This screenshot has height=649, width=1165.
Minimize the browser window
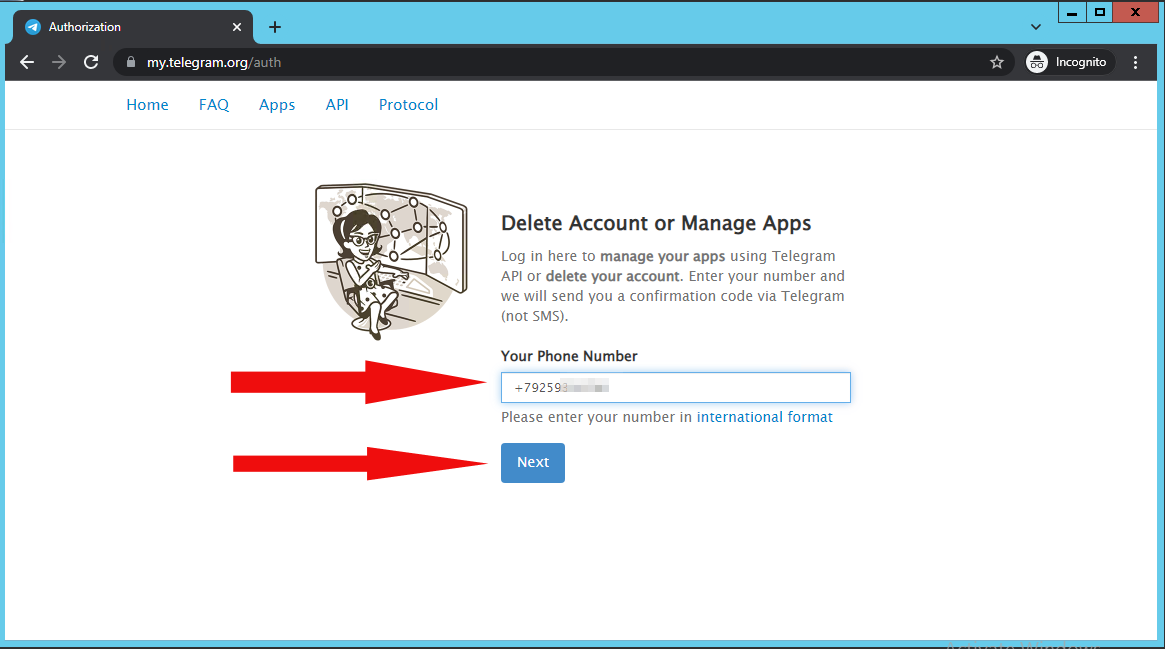pyautogui.click(x=1071, y=13)
